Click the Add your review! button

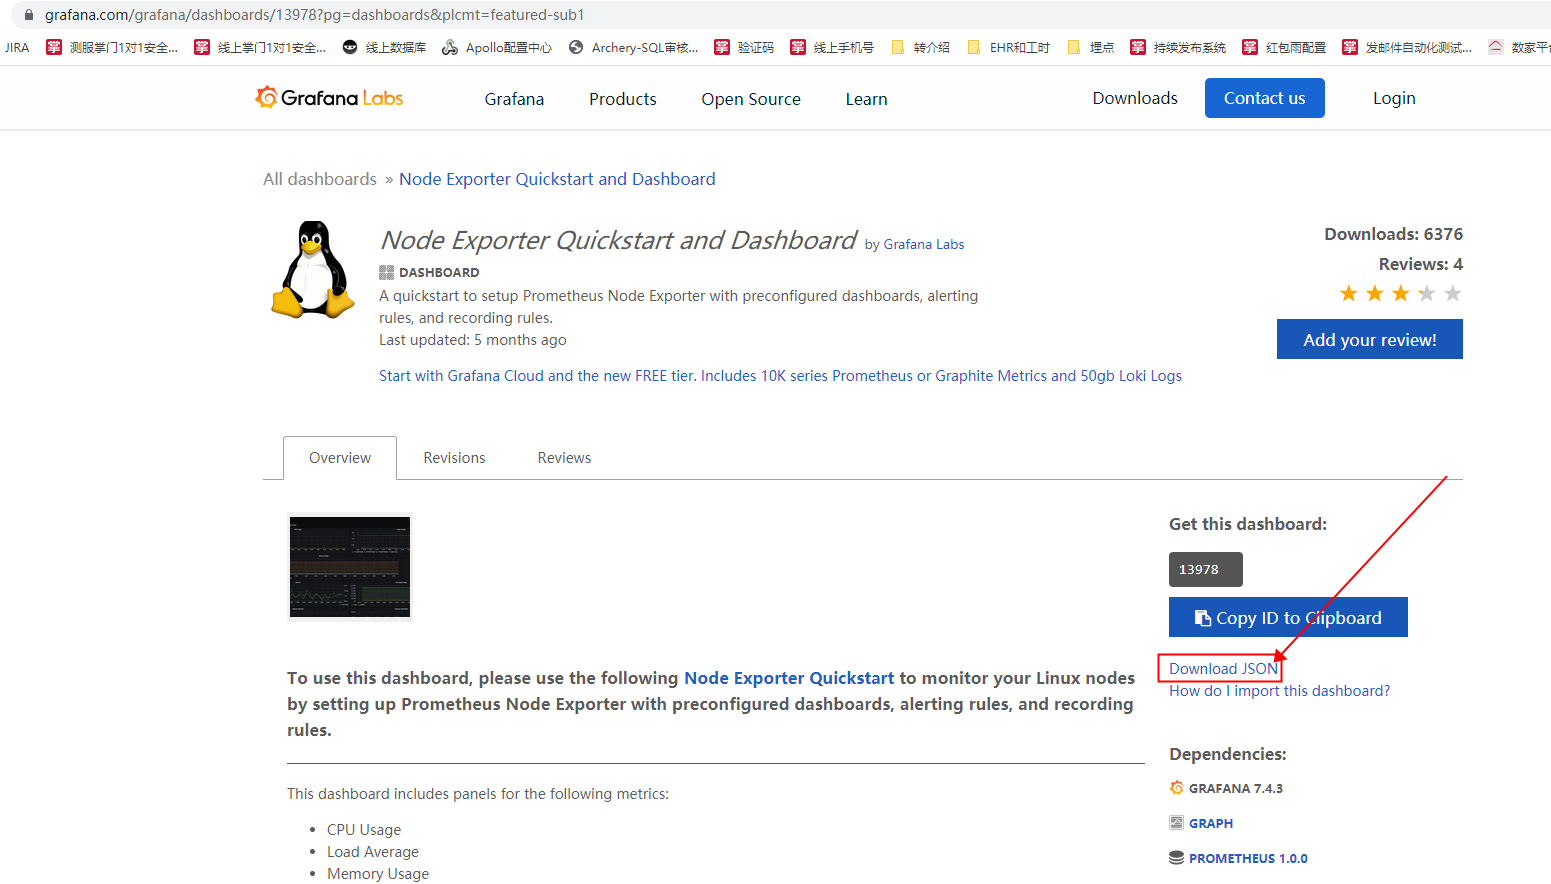(x=1370, y=339)
